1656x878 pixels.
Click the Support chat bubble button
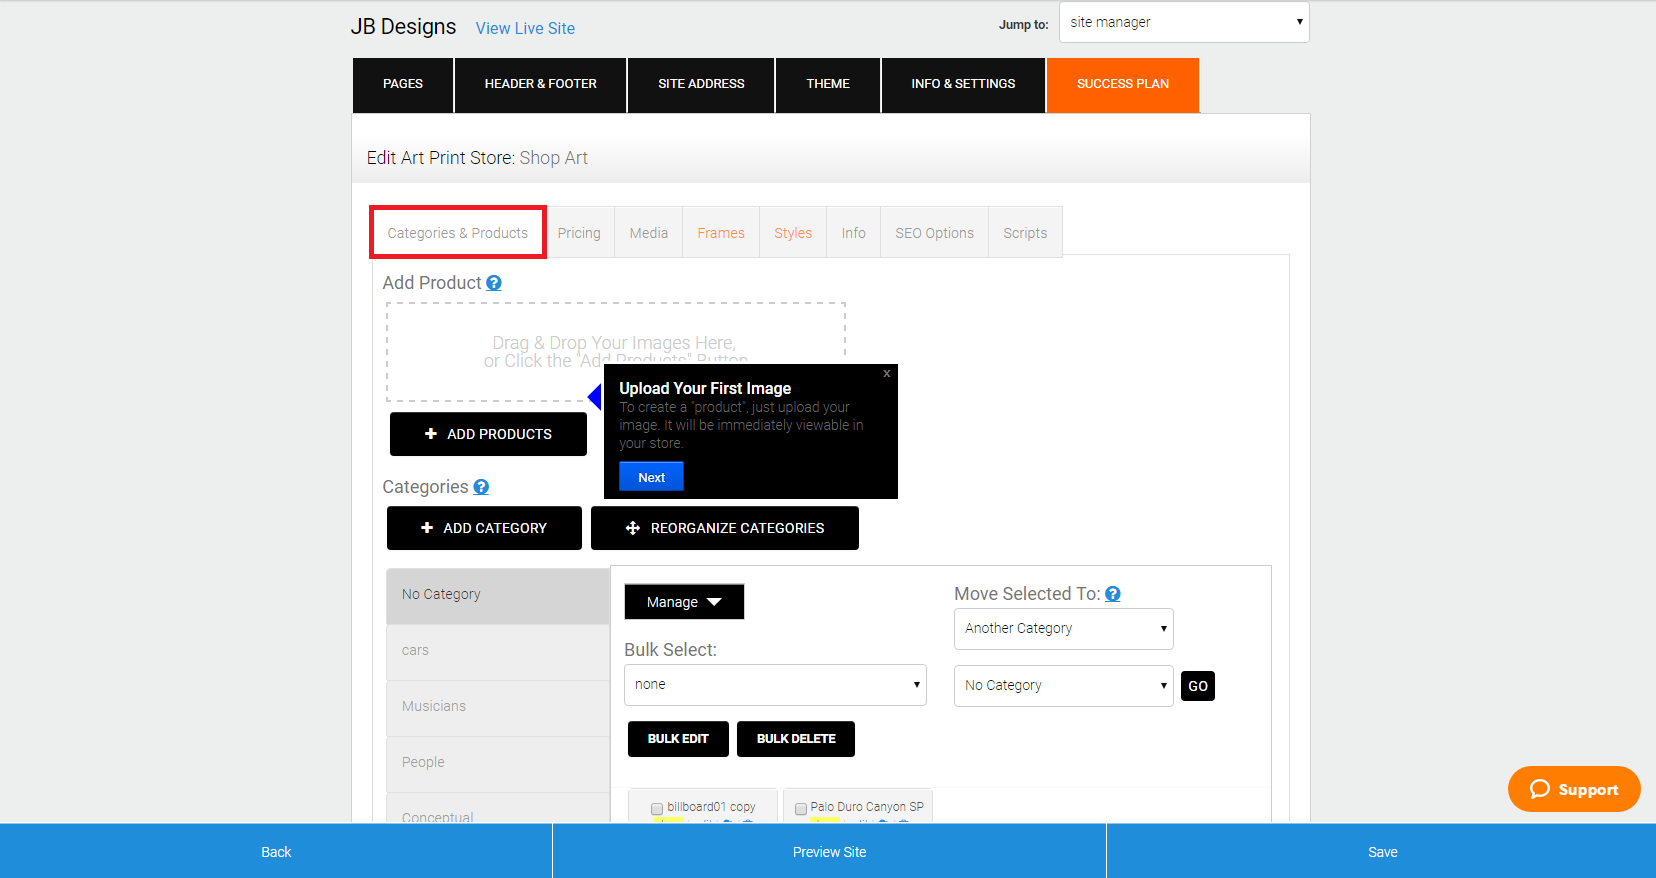click(x=1574, y=789)
